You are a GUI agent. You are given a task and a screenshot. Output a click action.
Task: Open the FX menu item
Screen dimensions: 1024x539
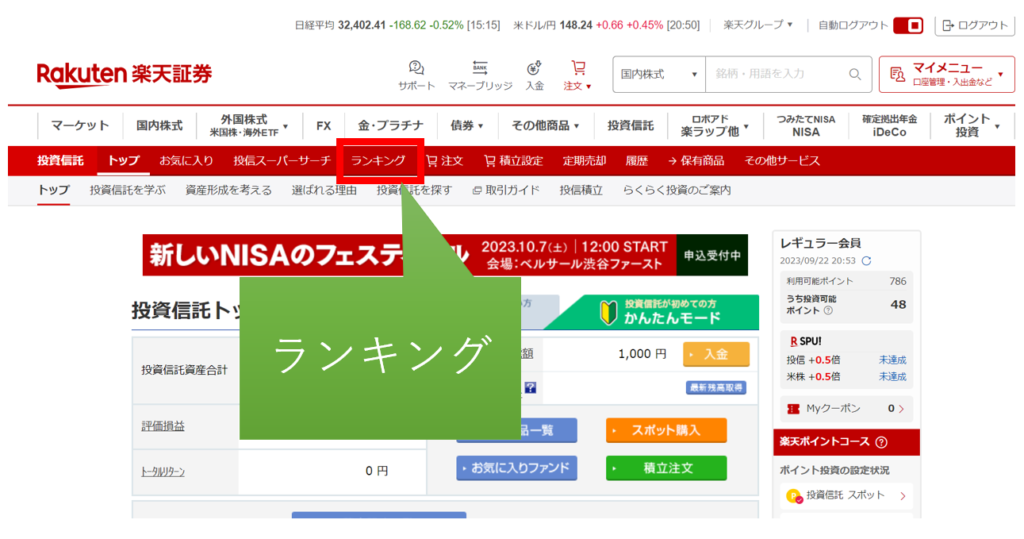(323, 125)
